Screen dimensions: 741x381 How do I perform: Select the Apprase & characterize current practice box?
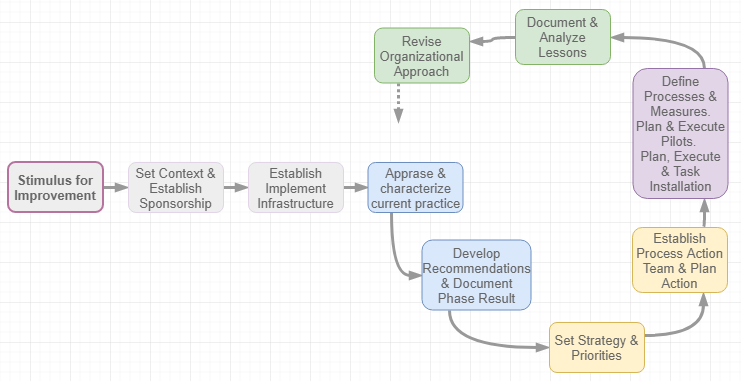pos(415,188)
